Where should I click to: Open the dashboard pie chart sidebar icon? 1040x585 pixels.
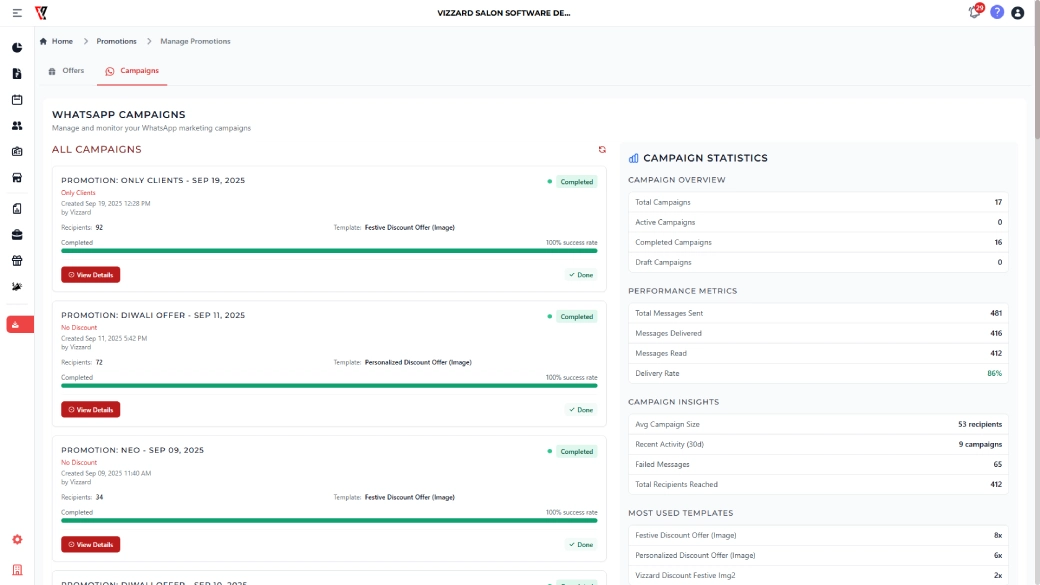(17, 48)
